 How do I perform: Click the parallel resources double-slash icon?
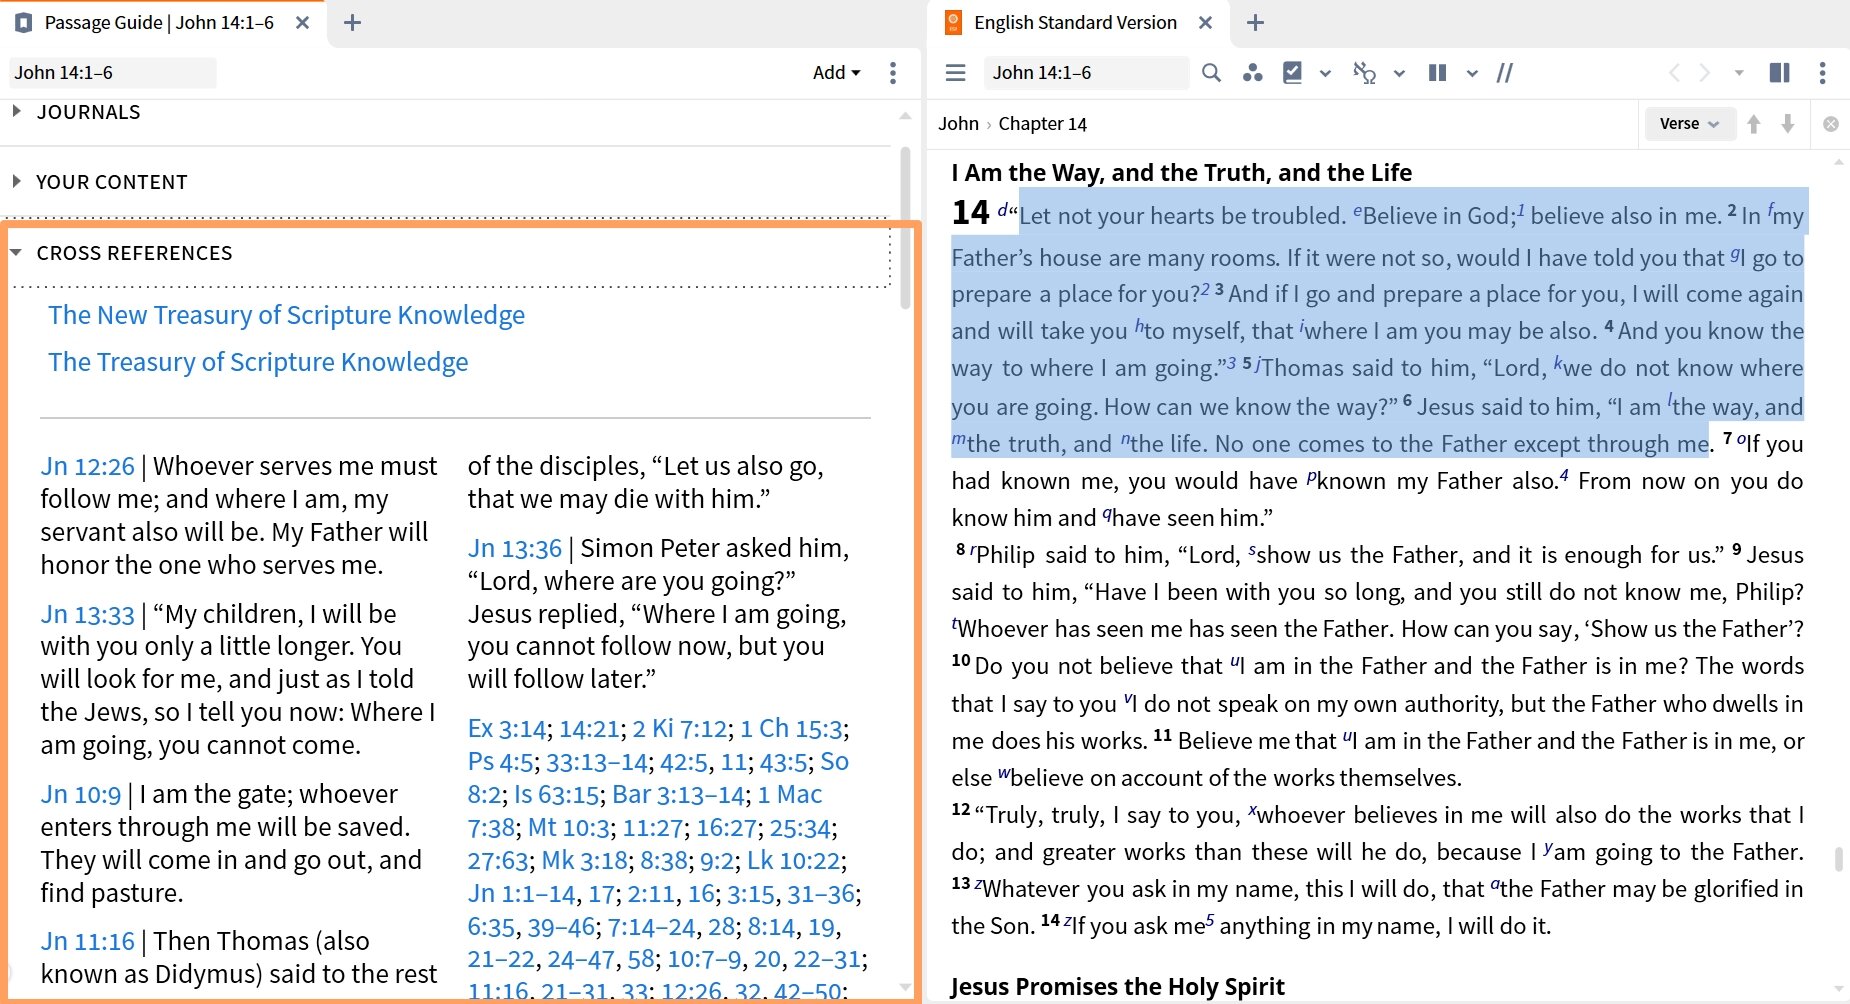pyautogui.click(x=1505, y=73)
